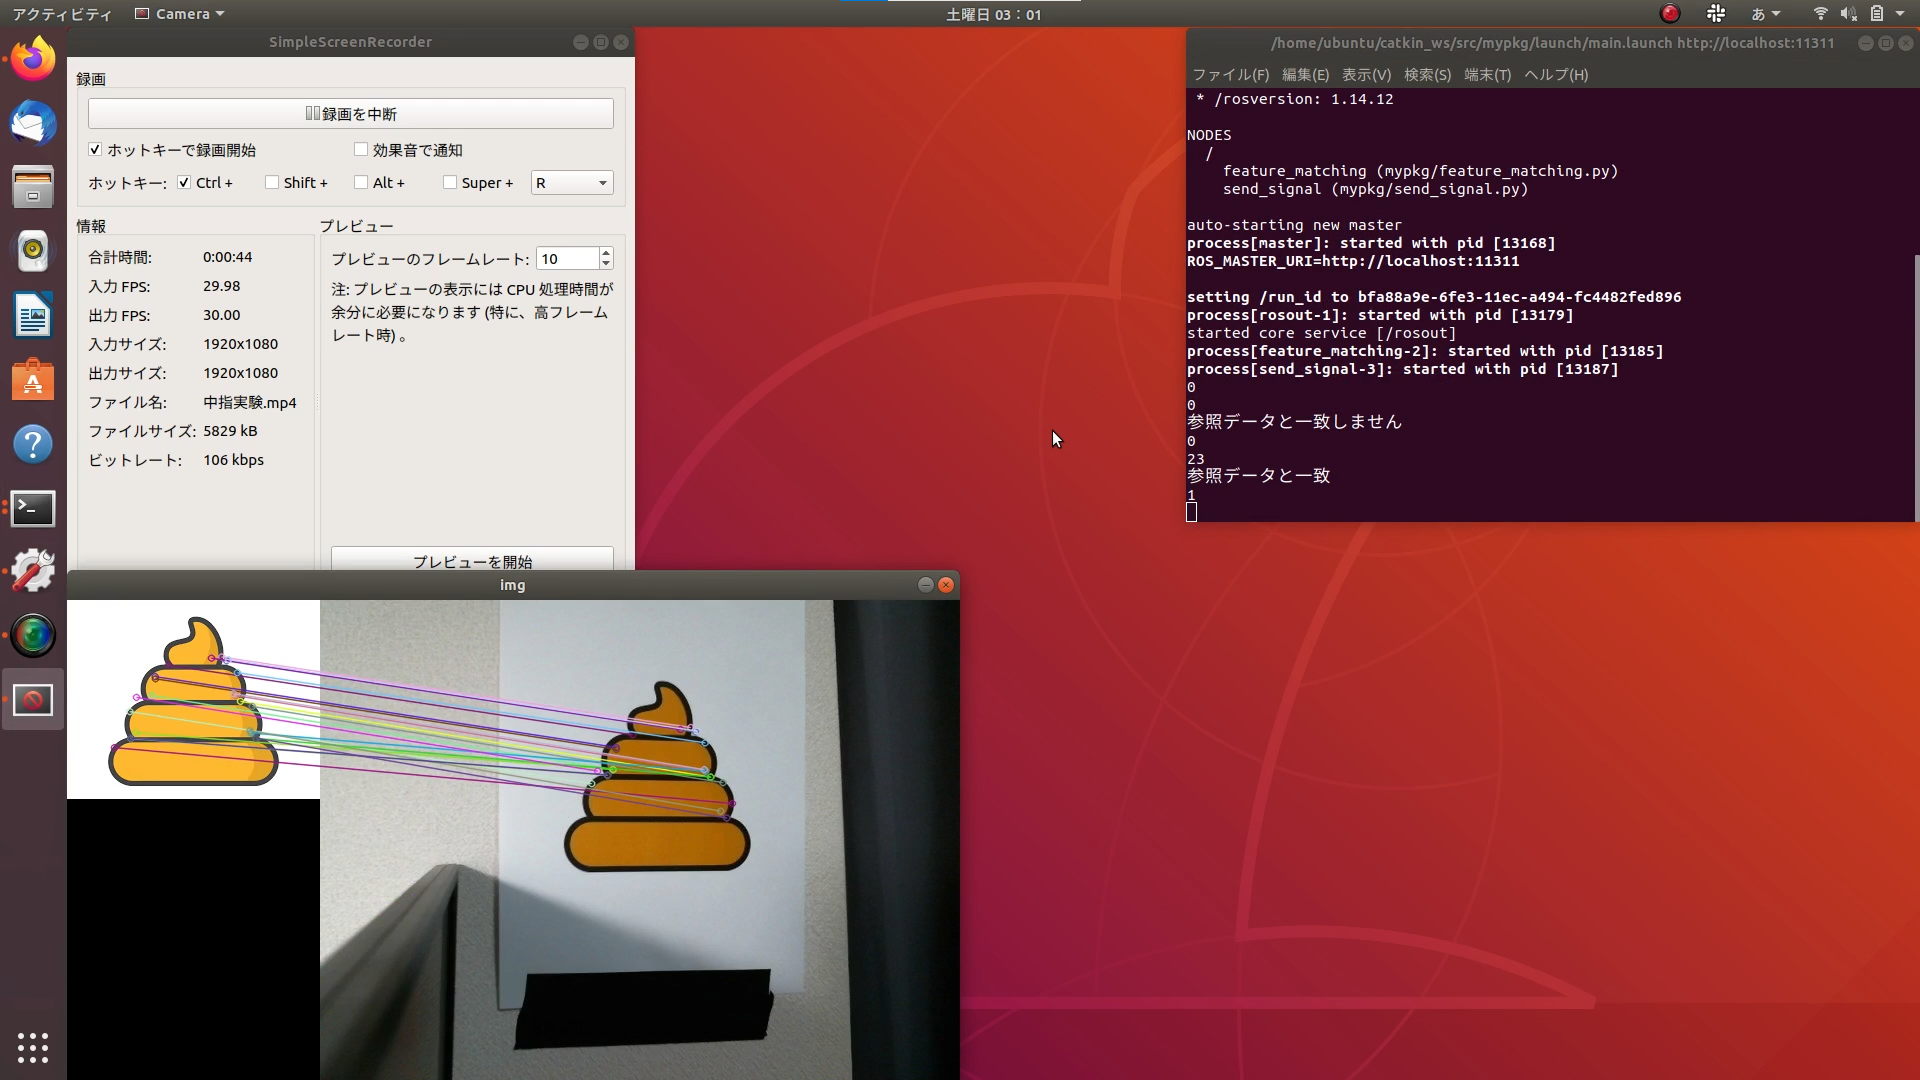
Task: Enable sound effect notification checkbox
Action: [x=361, y=150]
